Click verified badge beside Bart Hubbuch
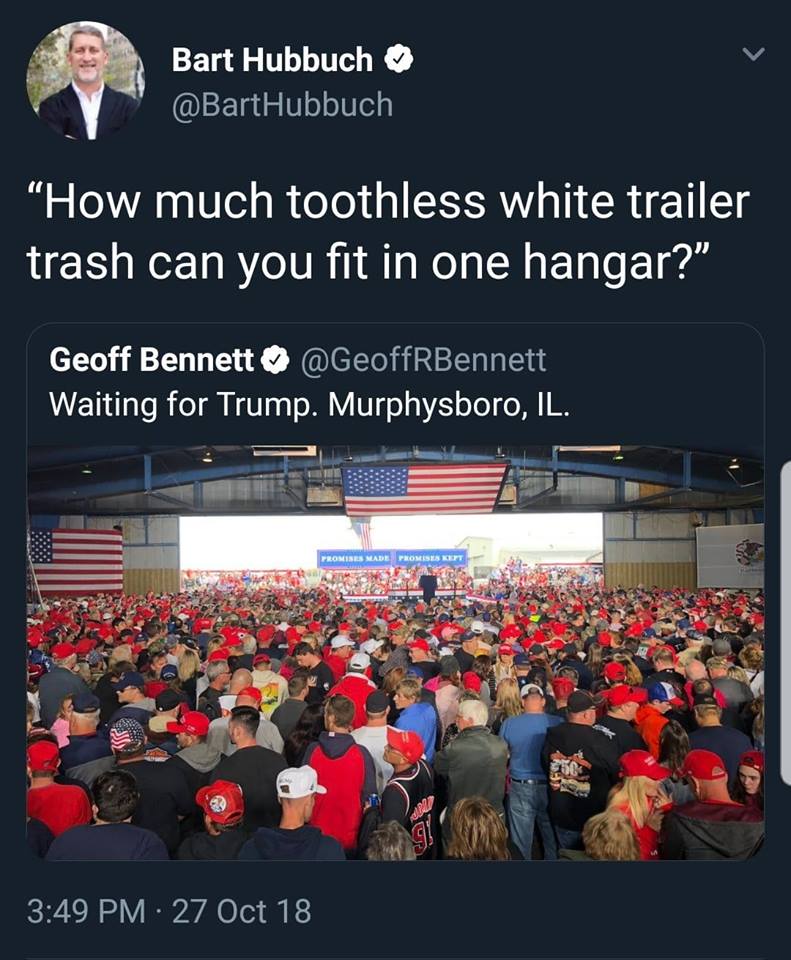 pos(399,59)
